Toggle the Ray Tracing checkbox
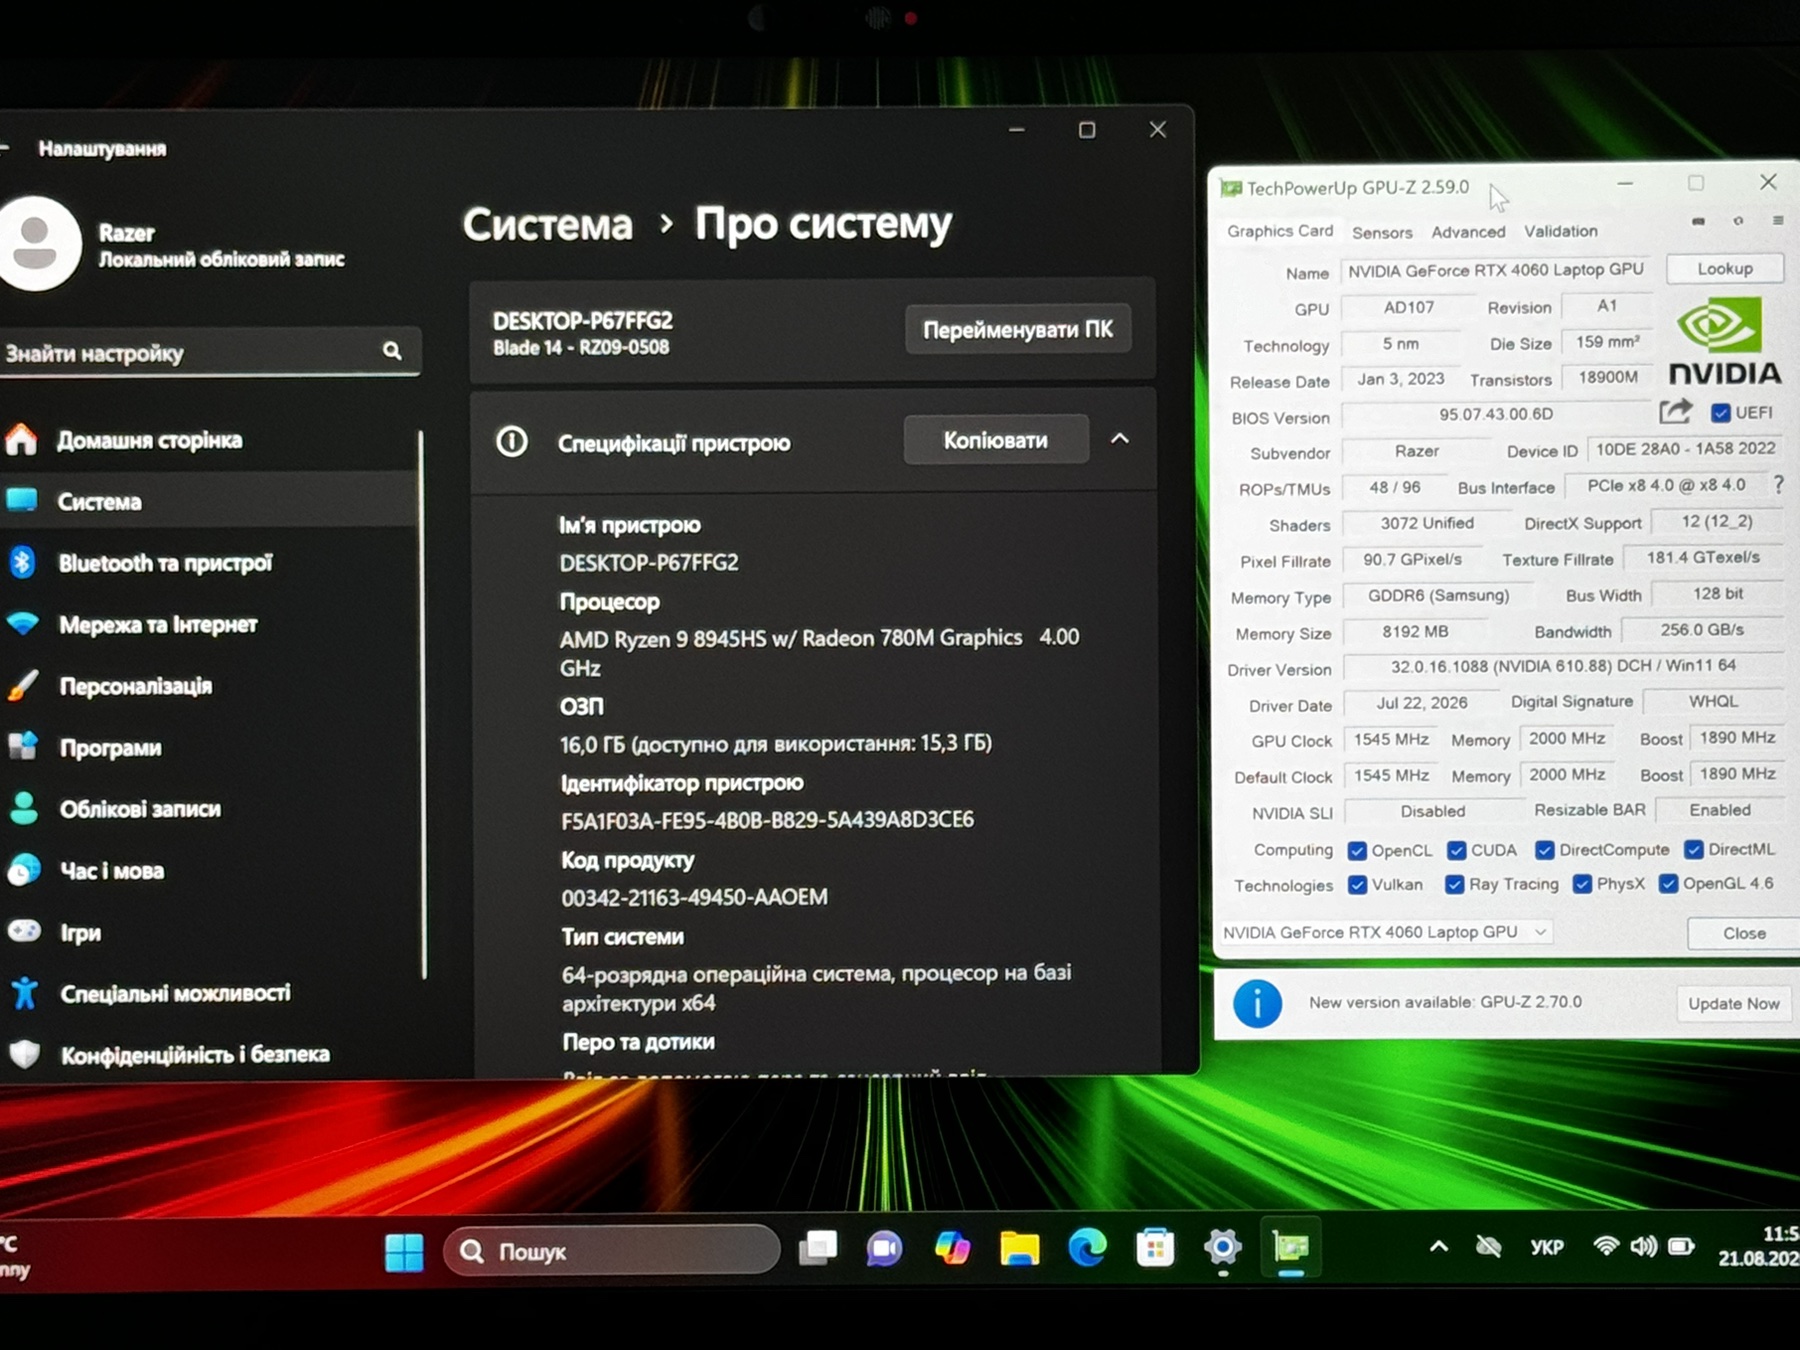This screenshot has height=1350, width=1800. [1455, 885]
